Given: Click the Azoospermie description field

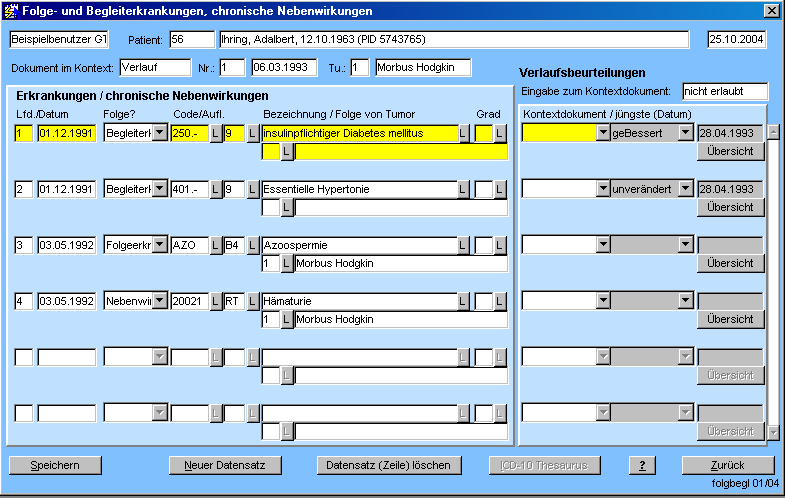Looking at the screenshot, I should 358,245.
